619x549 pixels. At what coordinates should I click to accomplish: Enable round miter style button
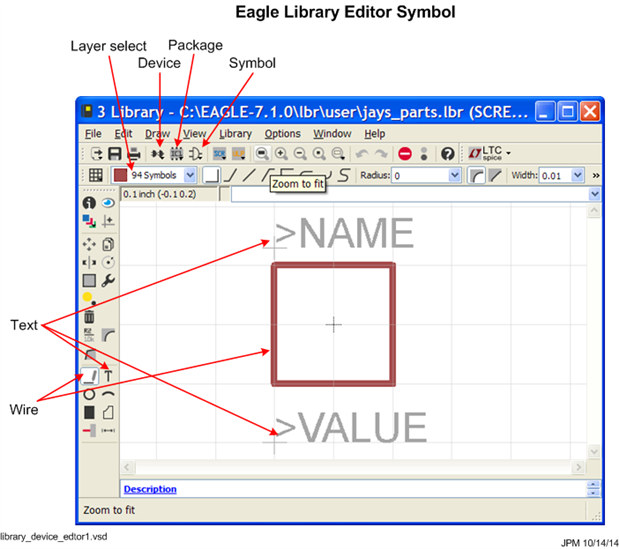(x=476, y=175)
